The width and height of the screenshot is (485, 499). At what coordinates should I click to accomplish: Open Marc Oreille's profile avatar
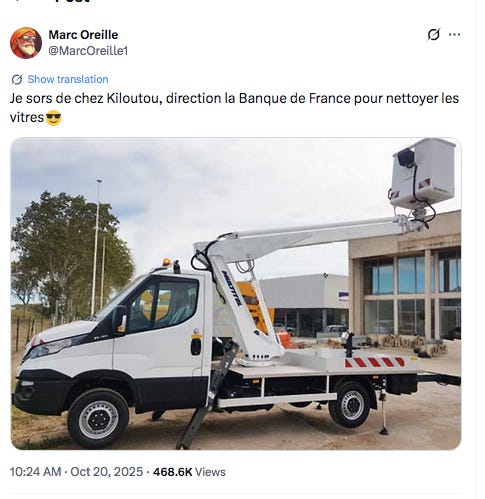point(26,43)
